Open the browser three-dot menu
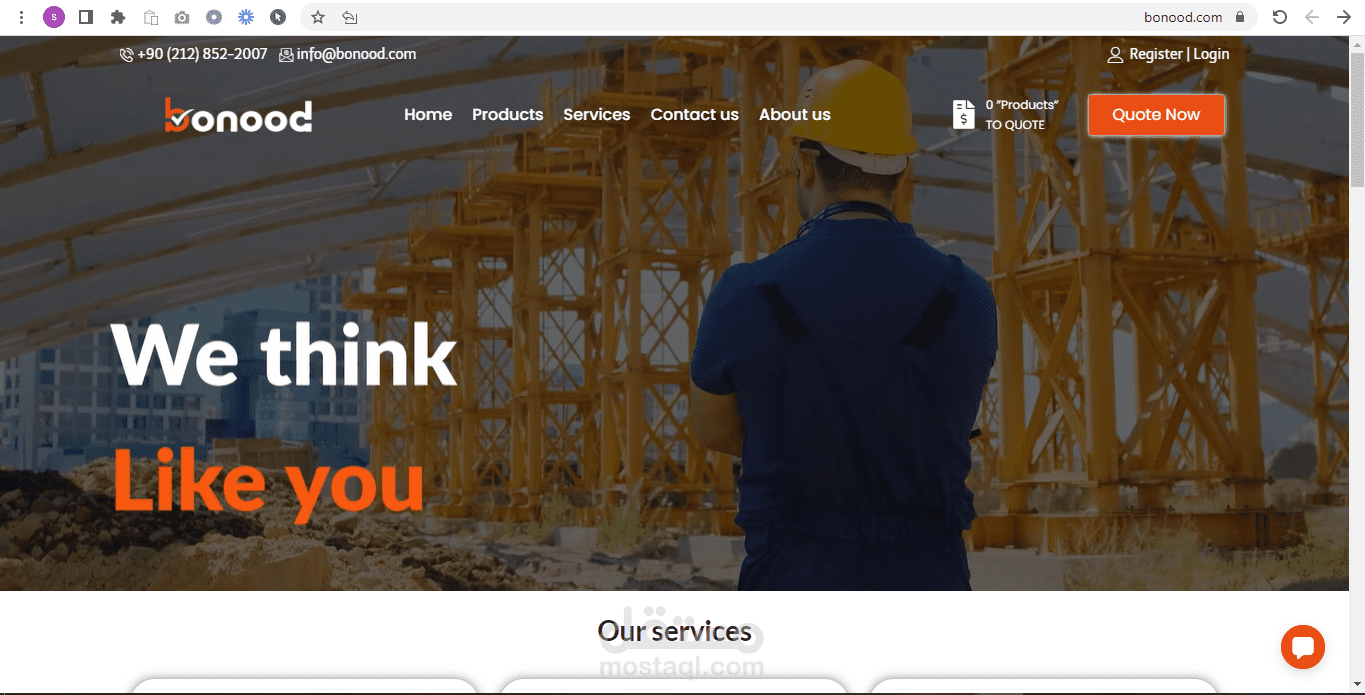The width and height of the screenshot is (1365, 695). pos(21,17)
